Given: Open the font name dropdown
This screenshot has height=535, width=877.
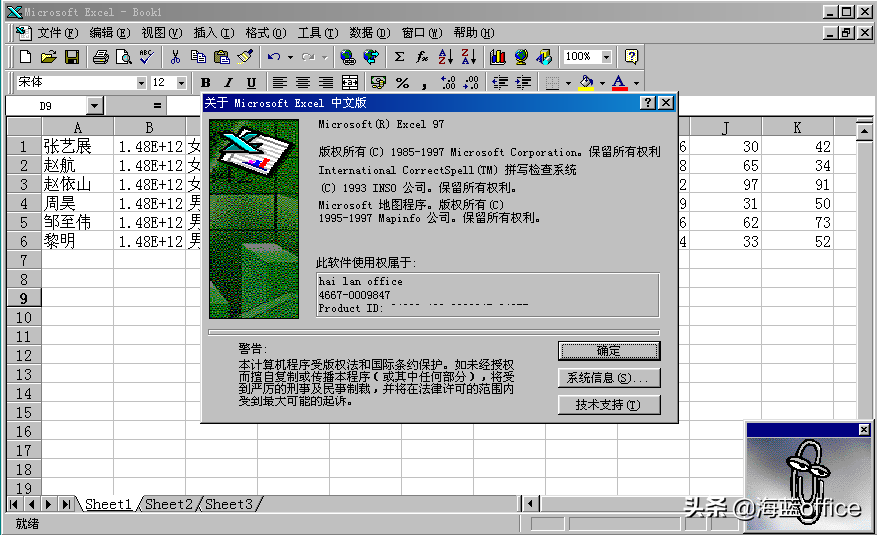Looking at the screenshot, I should click(x=141, y=83).
